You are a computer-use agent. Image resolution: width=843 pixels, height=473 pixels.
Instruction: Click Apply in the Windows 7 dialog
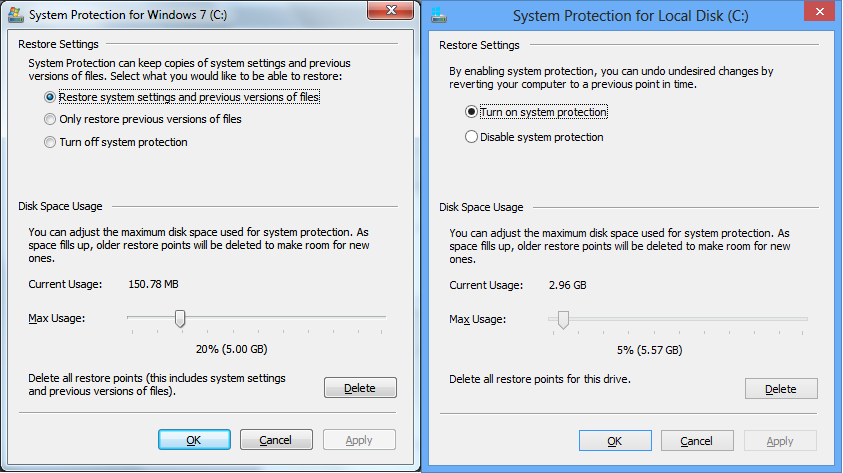pyautogui.click(x=359, y=440)
